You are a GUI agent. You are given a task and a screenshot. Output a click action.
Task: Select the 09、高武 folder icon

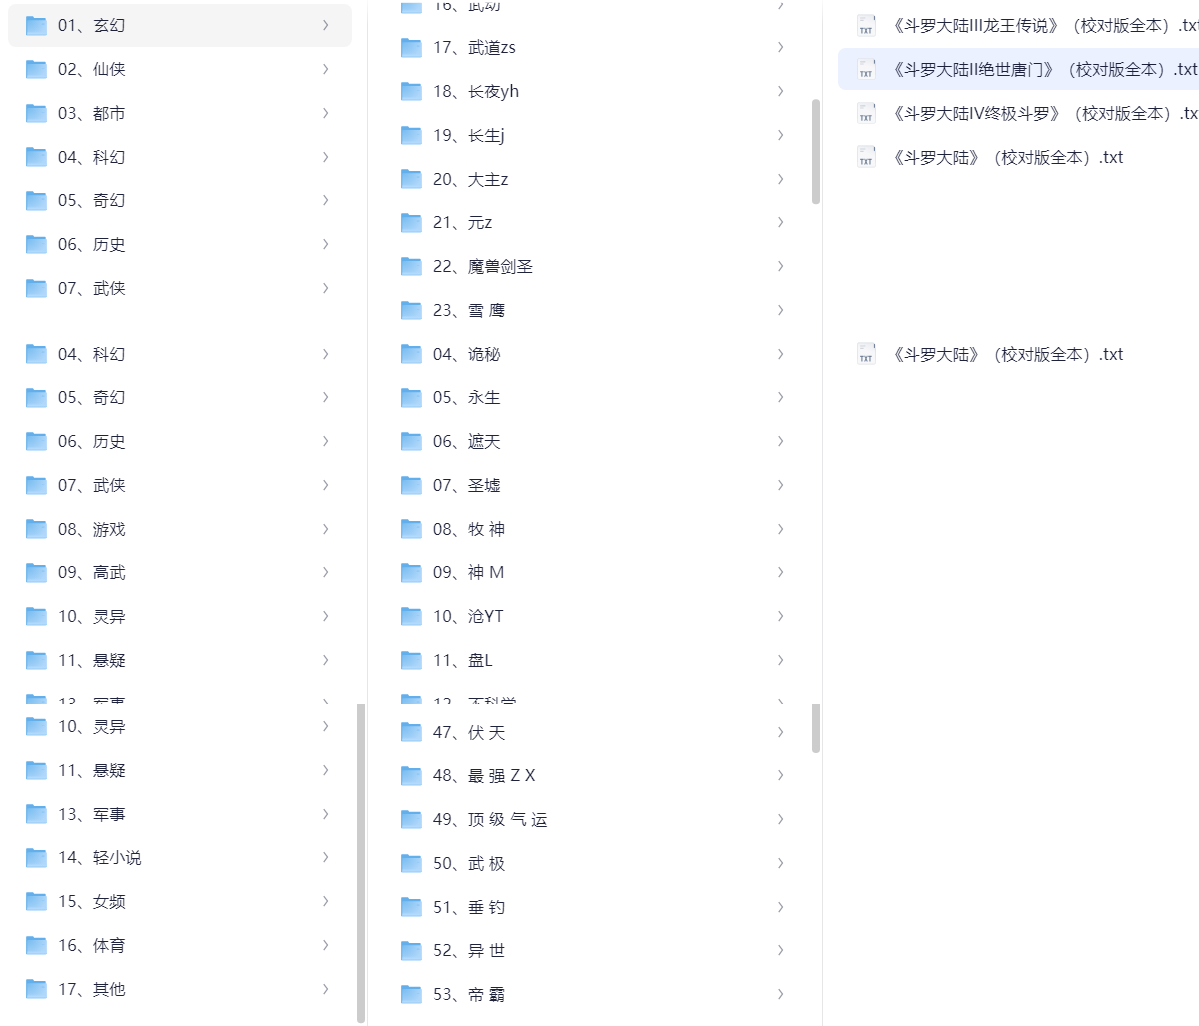pos(36,573)
